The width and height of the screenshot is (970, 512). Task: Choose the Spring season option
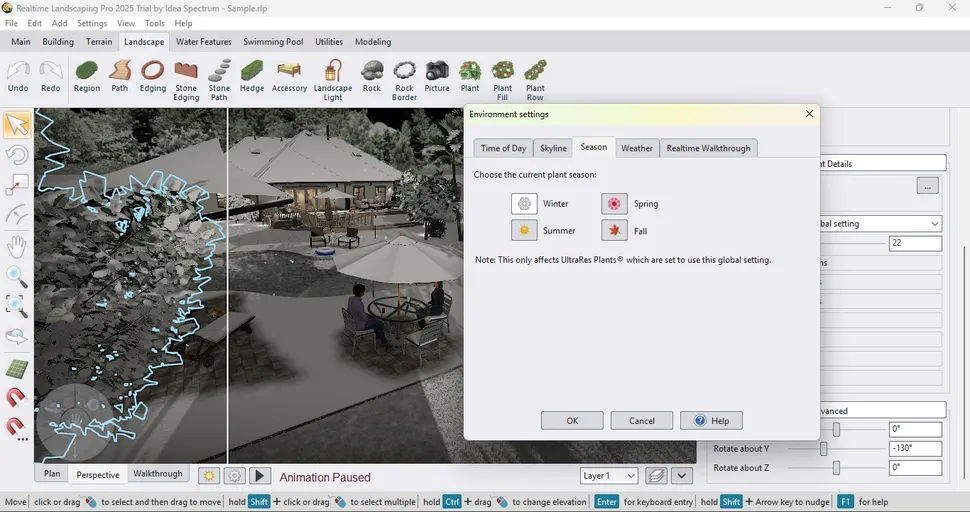pos(614,204)
